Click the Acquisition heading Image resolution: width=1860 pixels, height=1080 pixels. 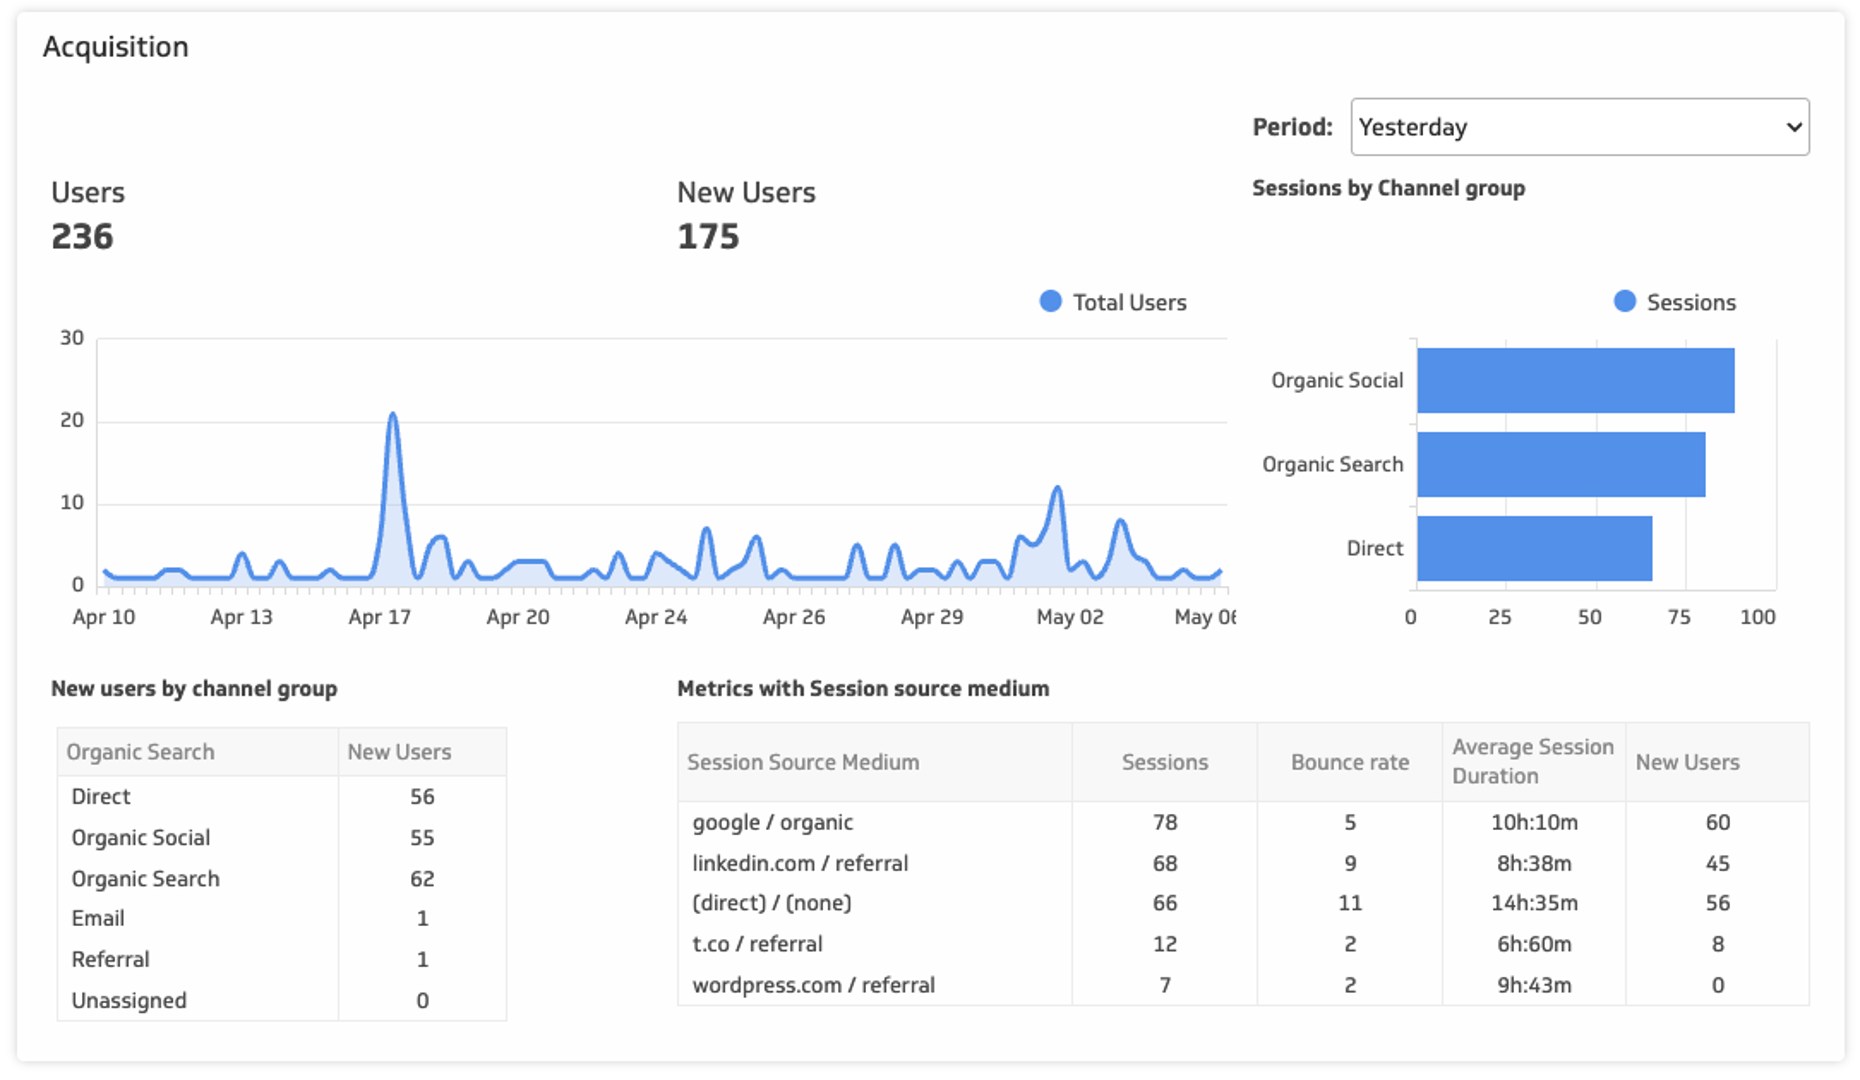pyautogui.click(x=115, y=46)
